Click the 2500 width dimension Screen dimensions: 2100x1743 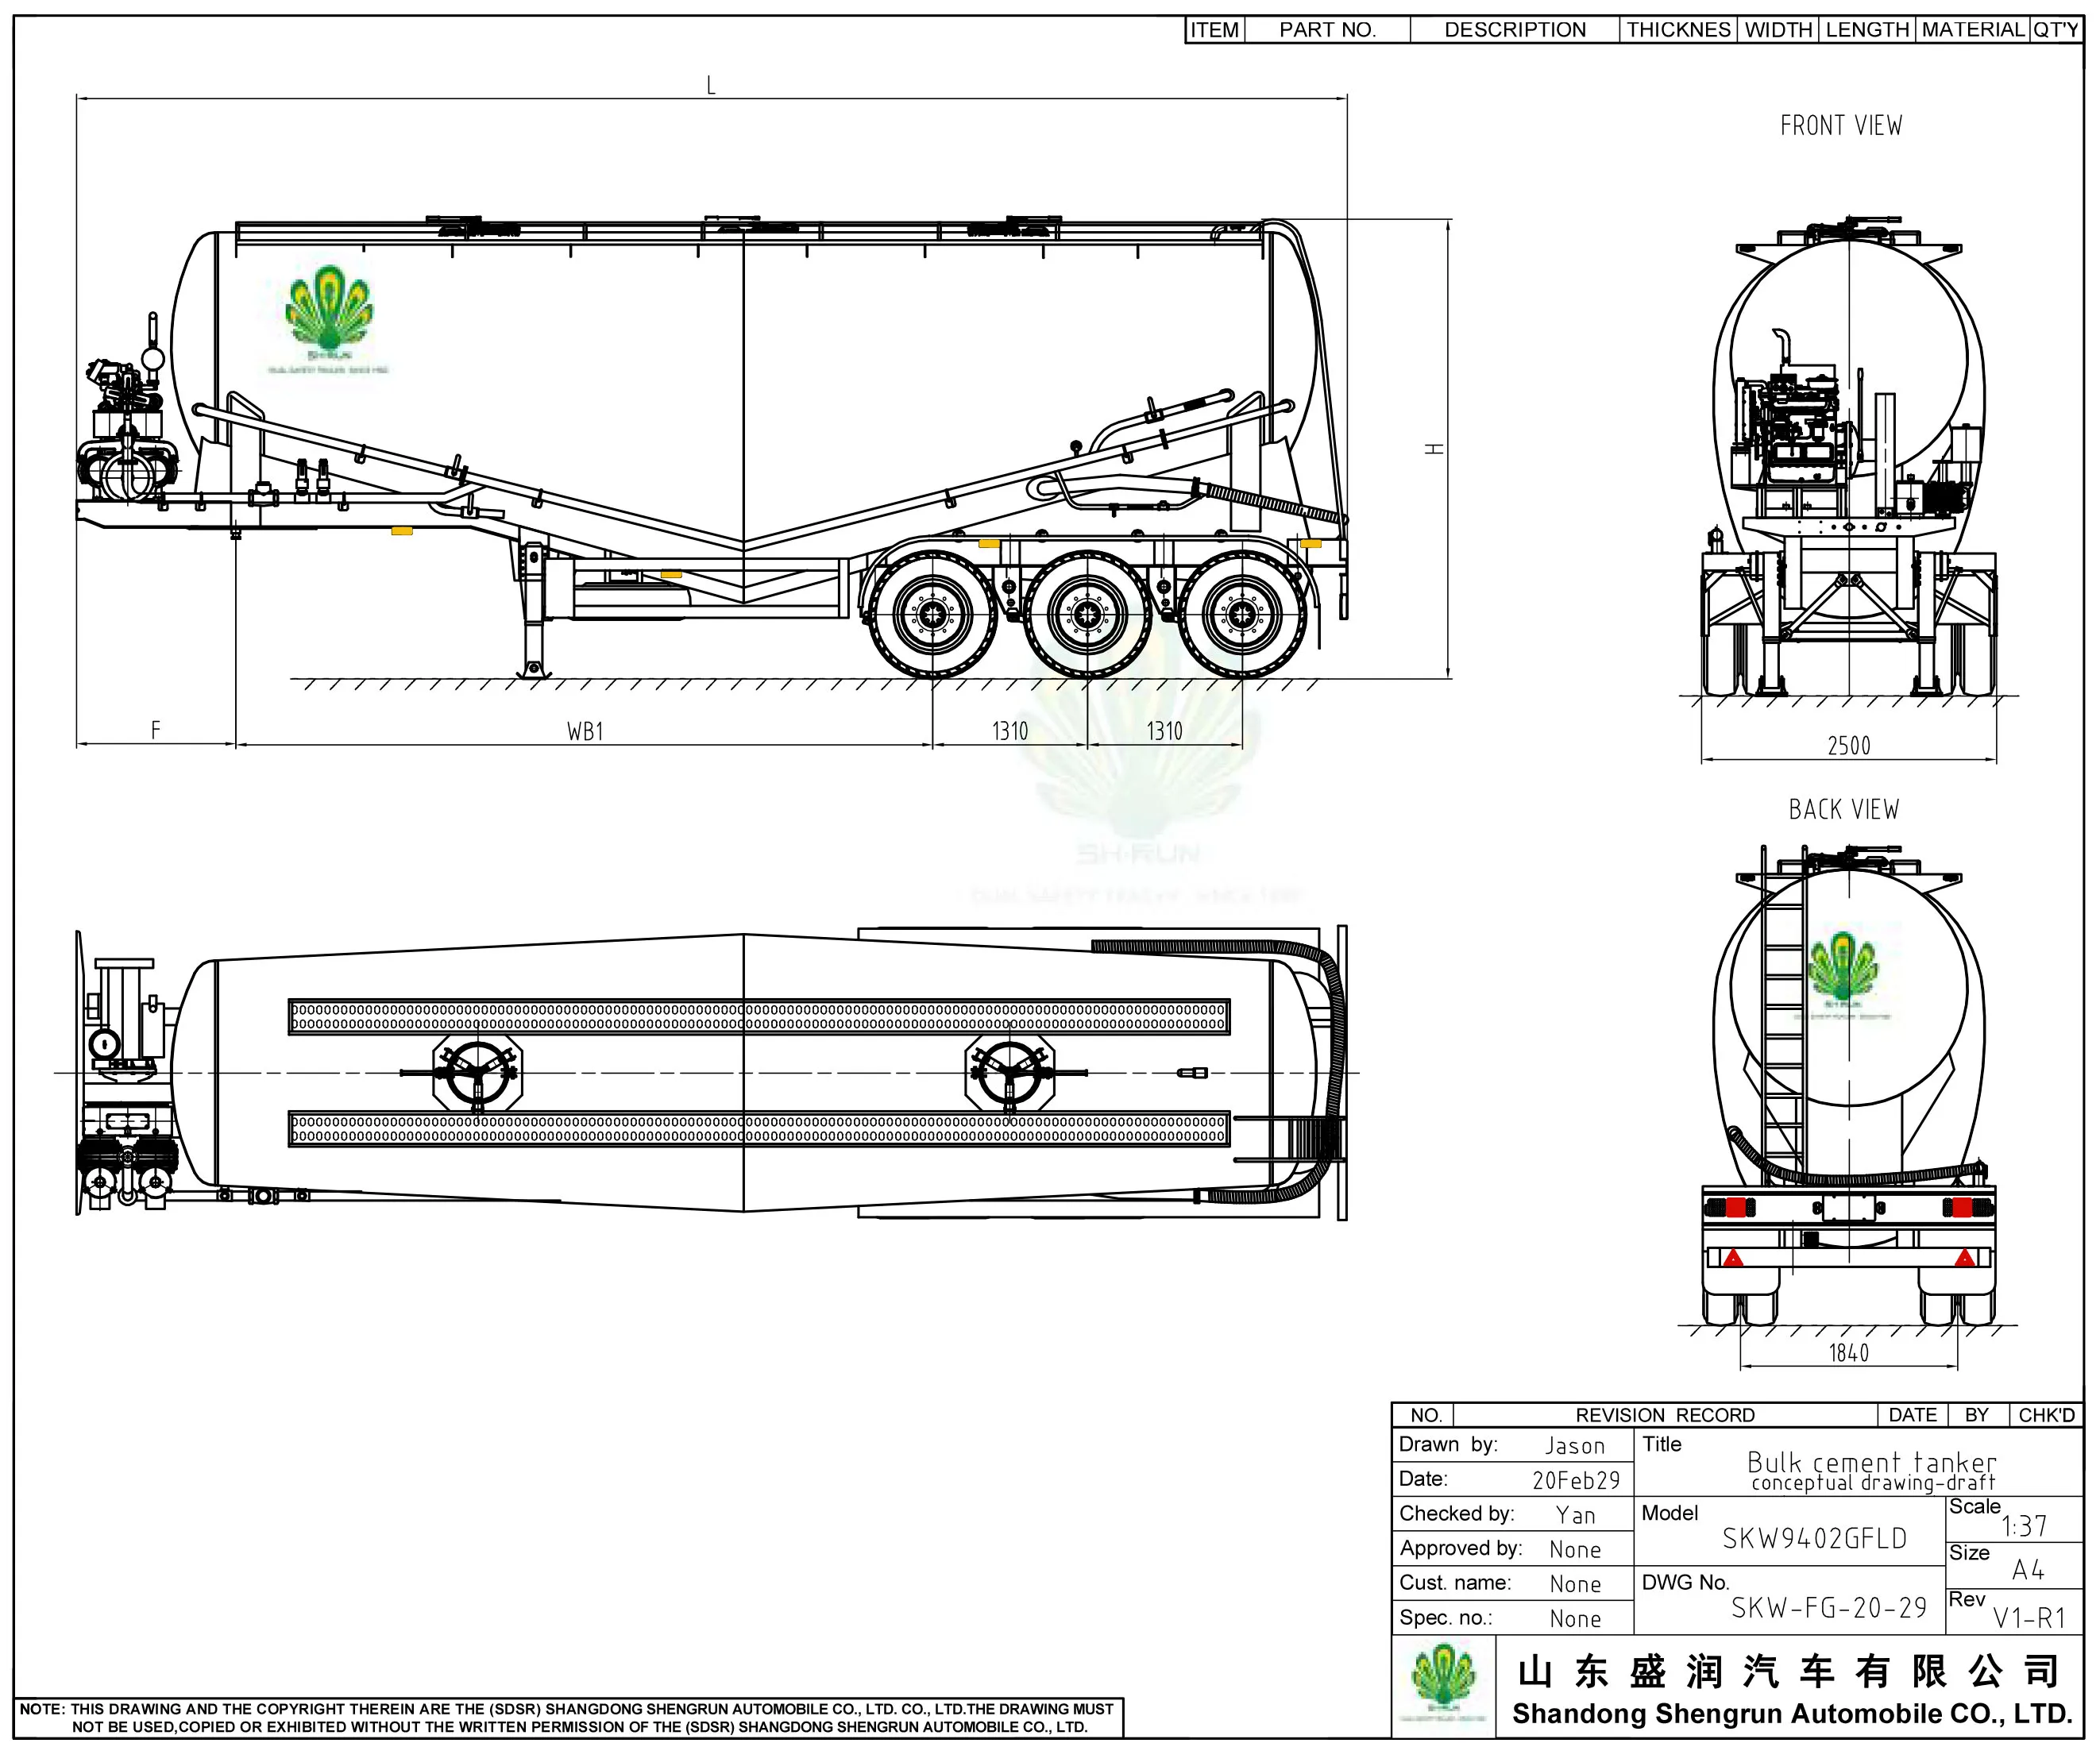pos(1848,746)
